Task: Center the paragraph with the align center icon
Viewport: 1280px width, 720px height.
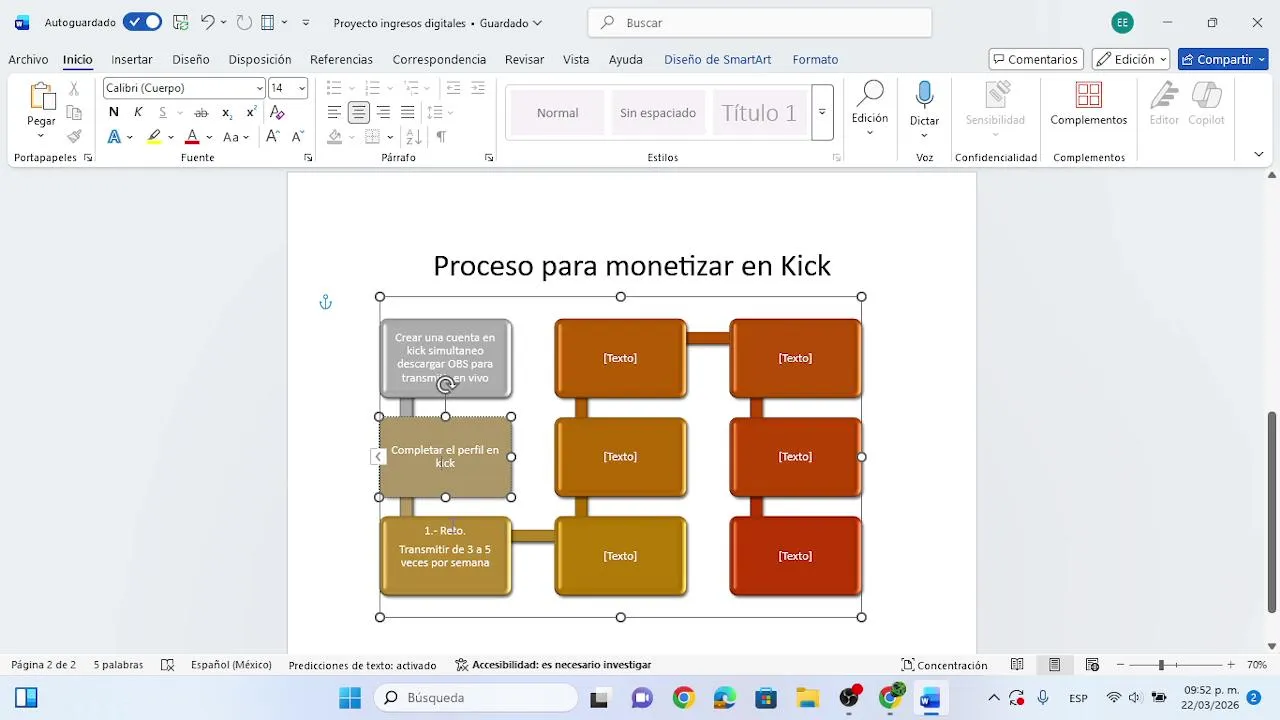Action: pyautogui.click(x=358, y=112)
